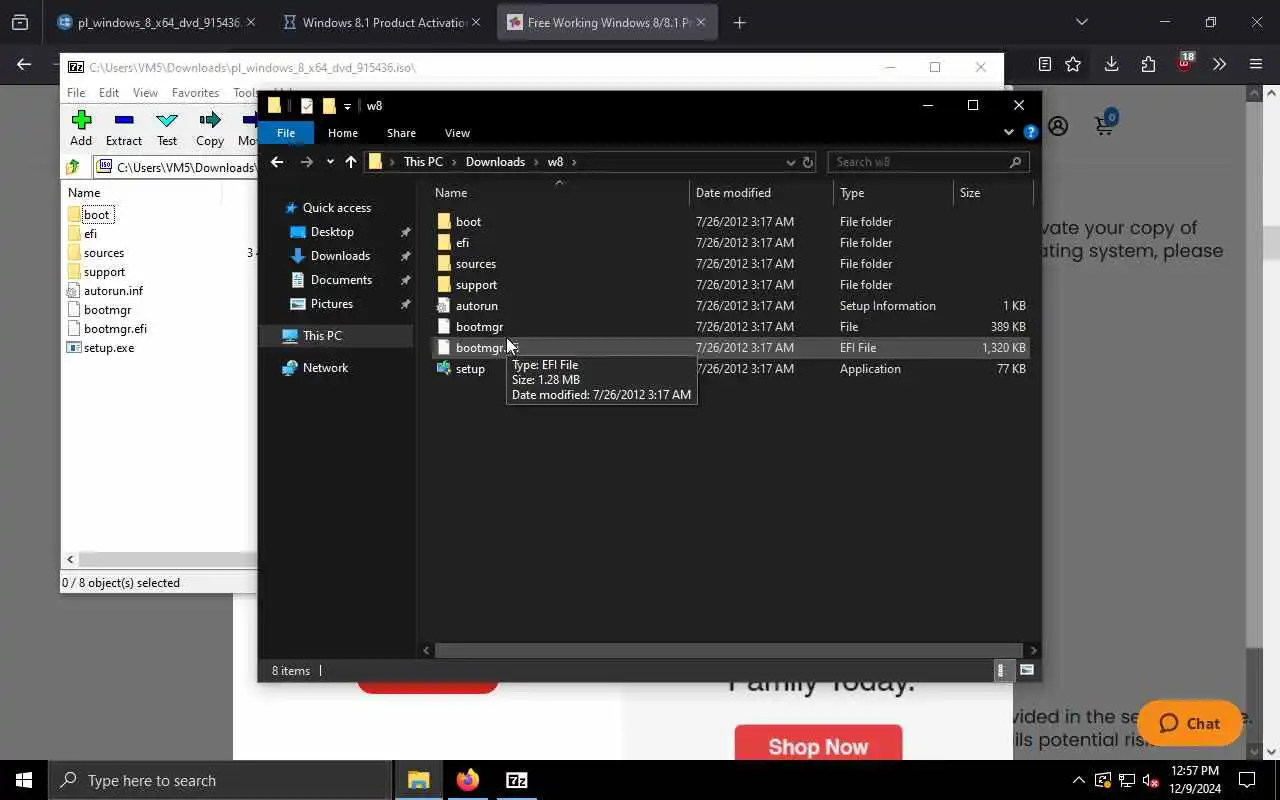Open the Chat widget
This screenshot has width=1280, height=800.
(1190, 723)
